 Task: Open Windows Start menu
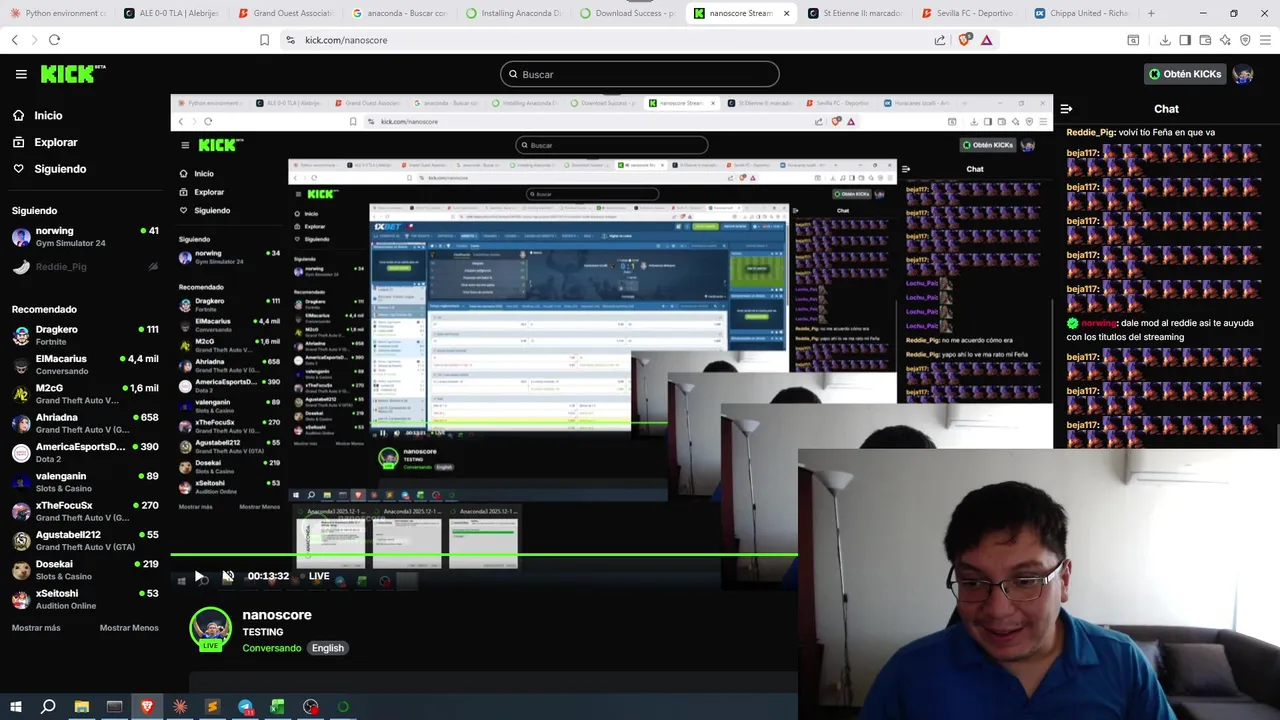pos(15,707)
